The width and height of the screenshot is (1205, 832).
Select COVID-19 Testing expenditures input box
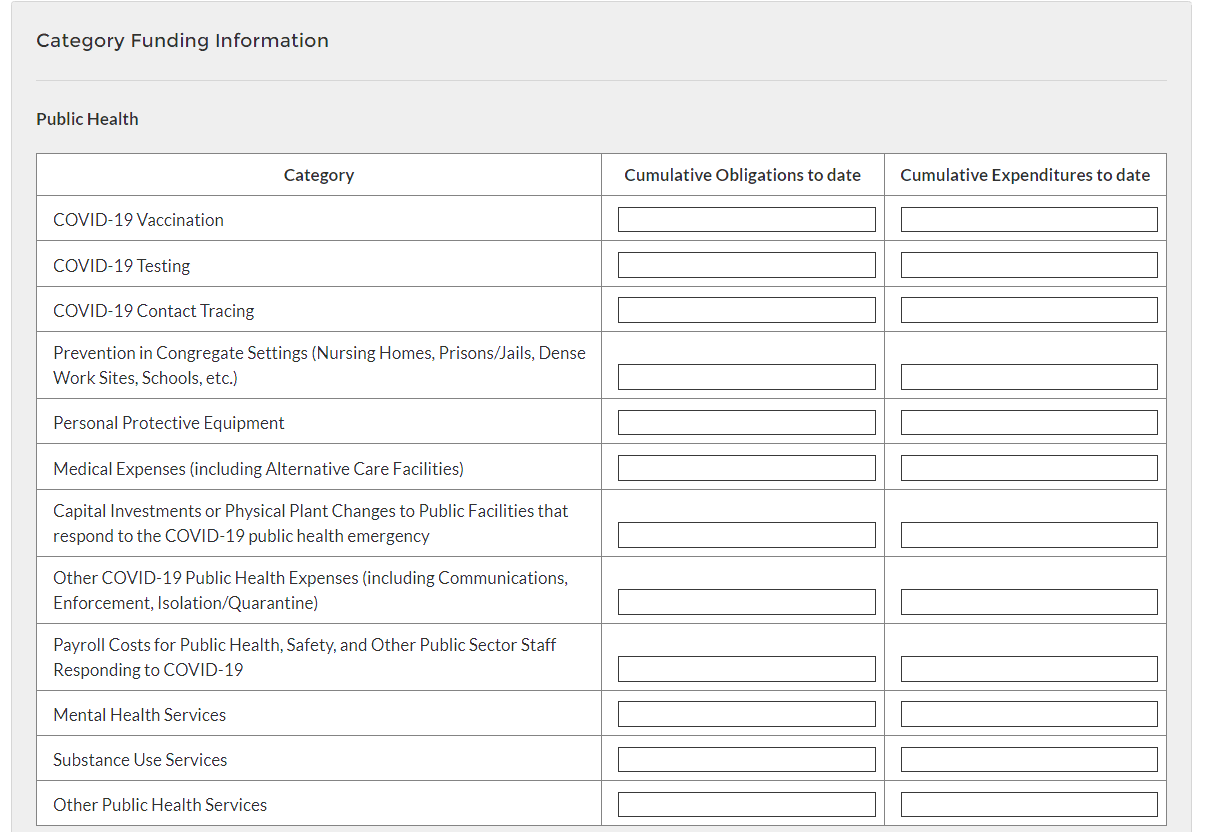coord(1029,265)
